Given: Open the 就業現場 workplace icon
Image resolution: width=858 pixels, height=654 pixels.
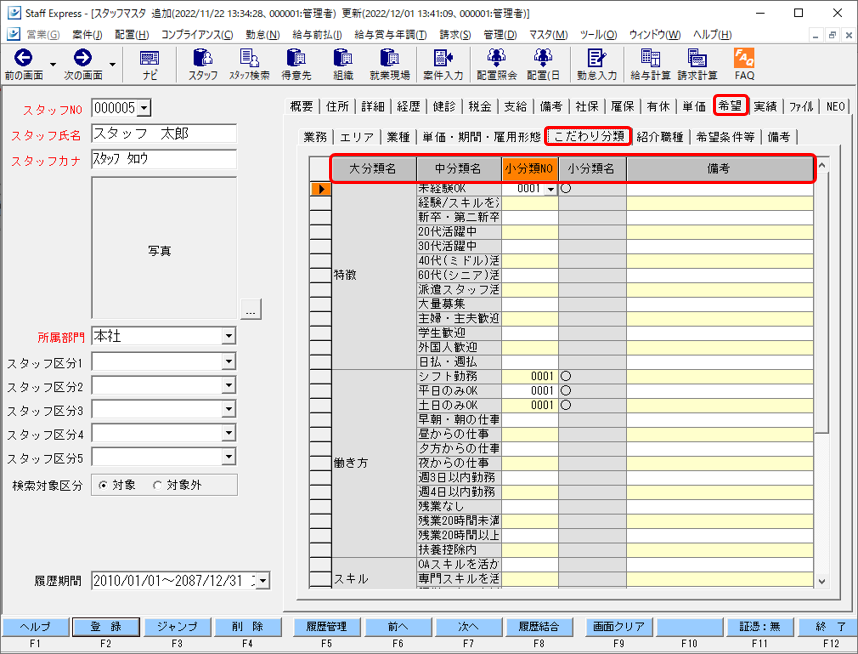Looking at the screenshot, I should pos(390,65).
